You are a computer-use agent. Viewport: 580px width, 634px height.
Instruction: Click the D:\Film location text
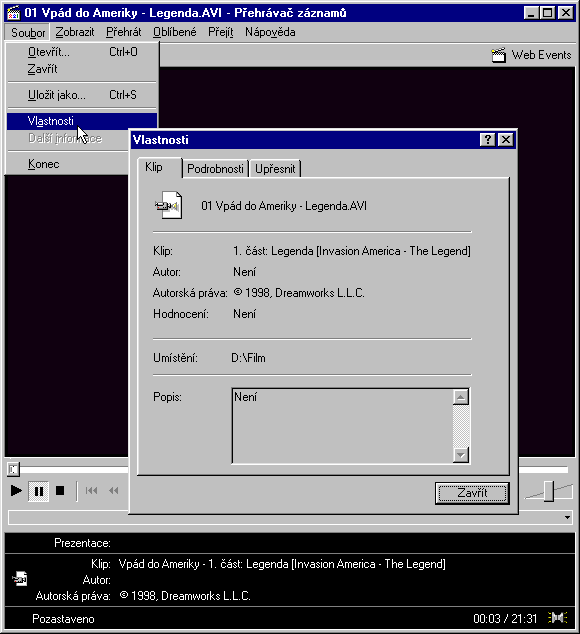(x=248, y=358)
